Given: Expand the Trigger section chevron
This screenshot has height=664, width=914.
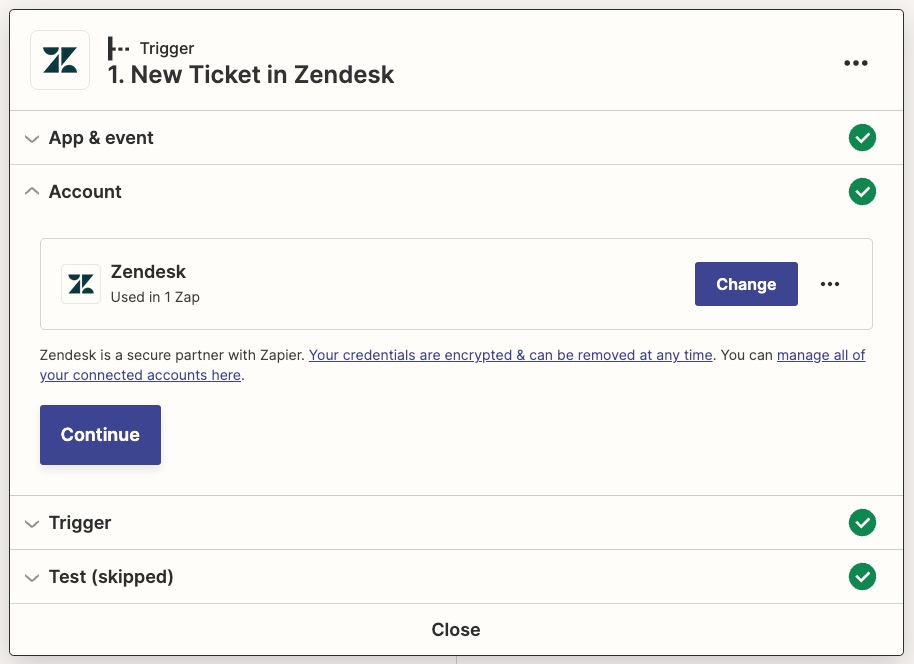Looking at the screenshot, I should point(32,523).
